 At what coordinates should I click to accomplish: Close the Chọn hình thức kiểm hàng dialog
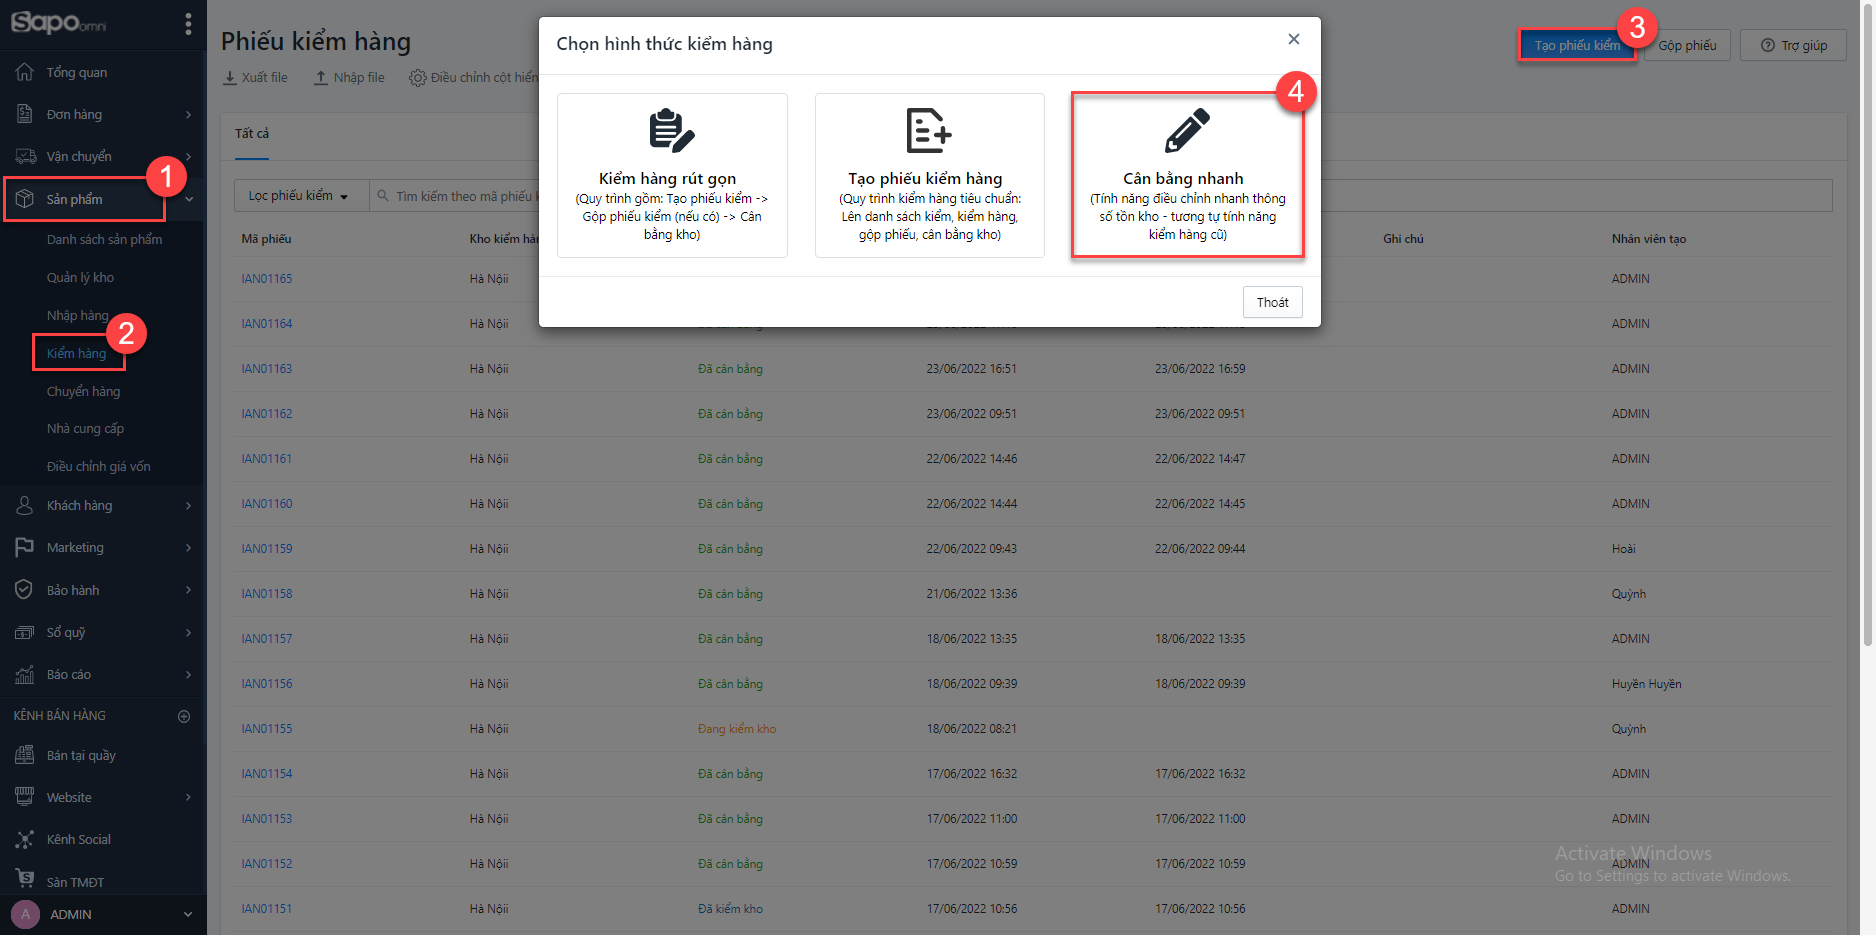(x=1294, y=39)
